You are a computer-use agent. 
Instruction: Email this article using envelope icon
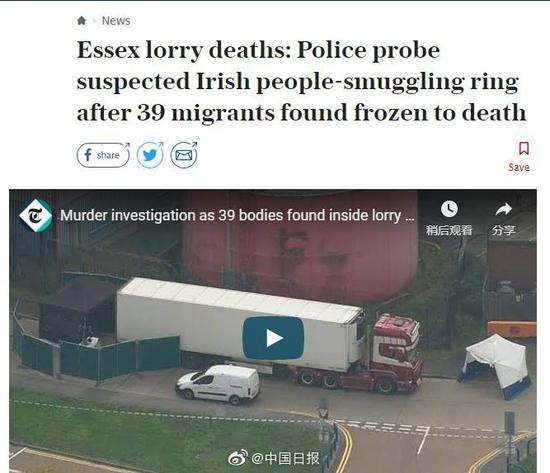click(x=184, y=155)
